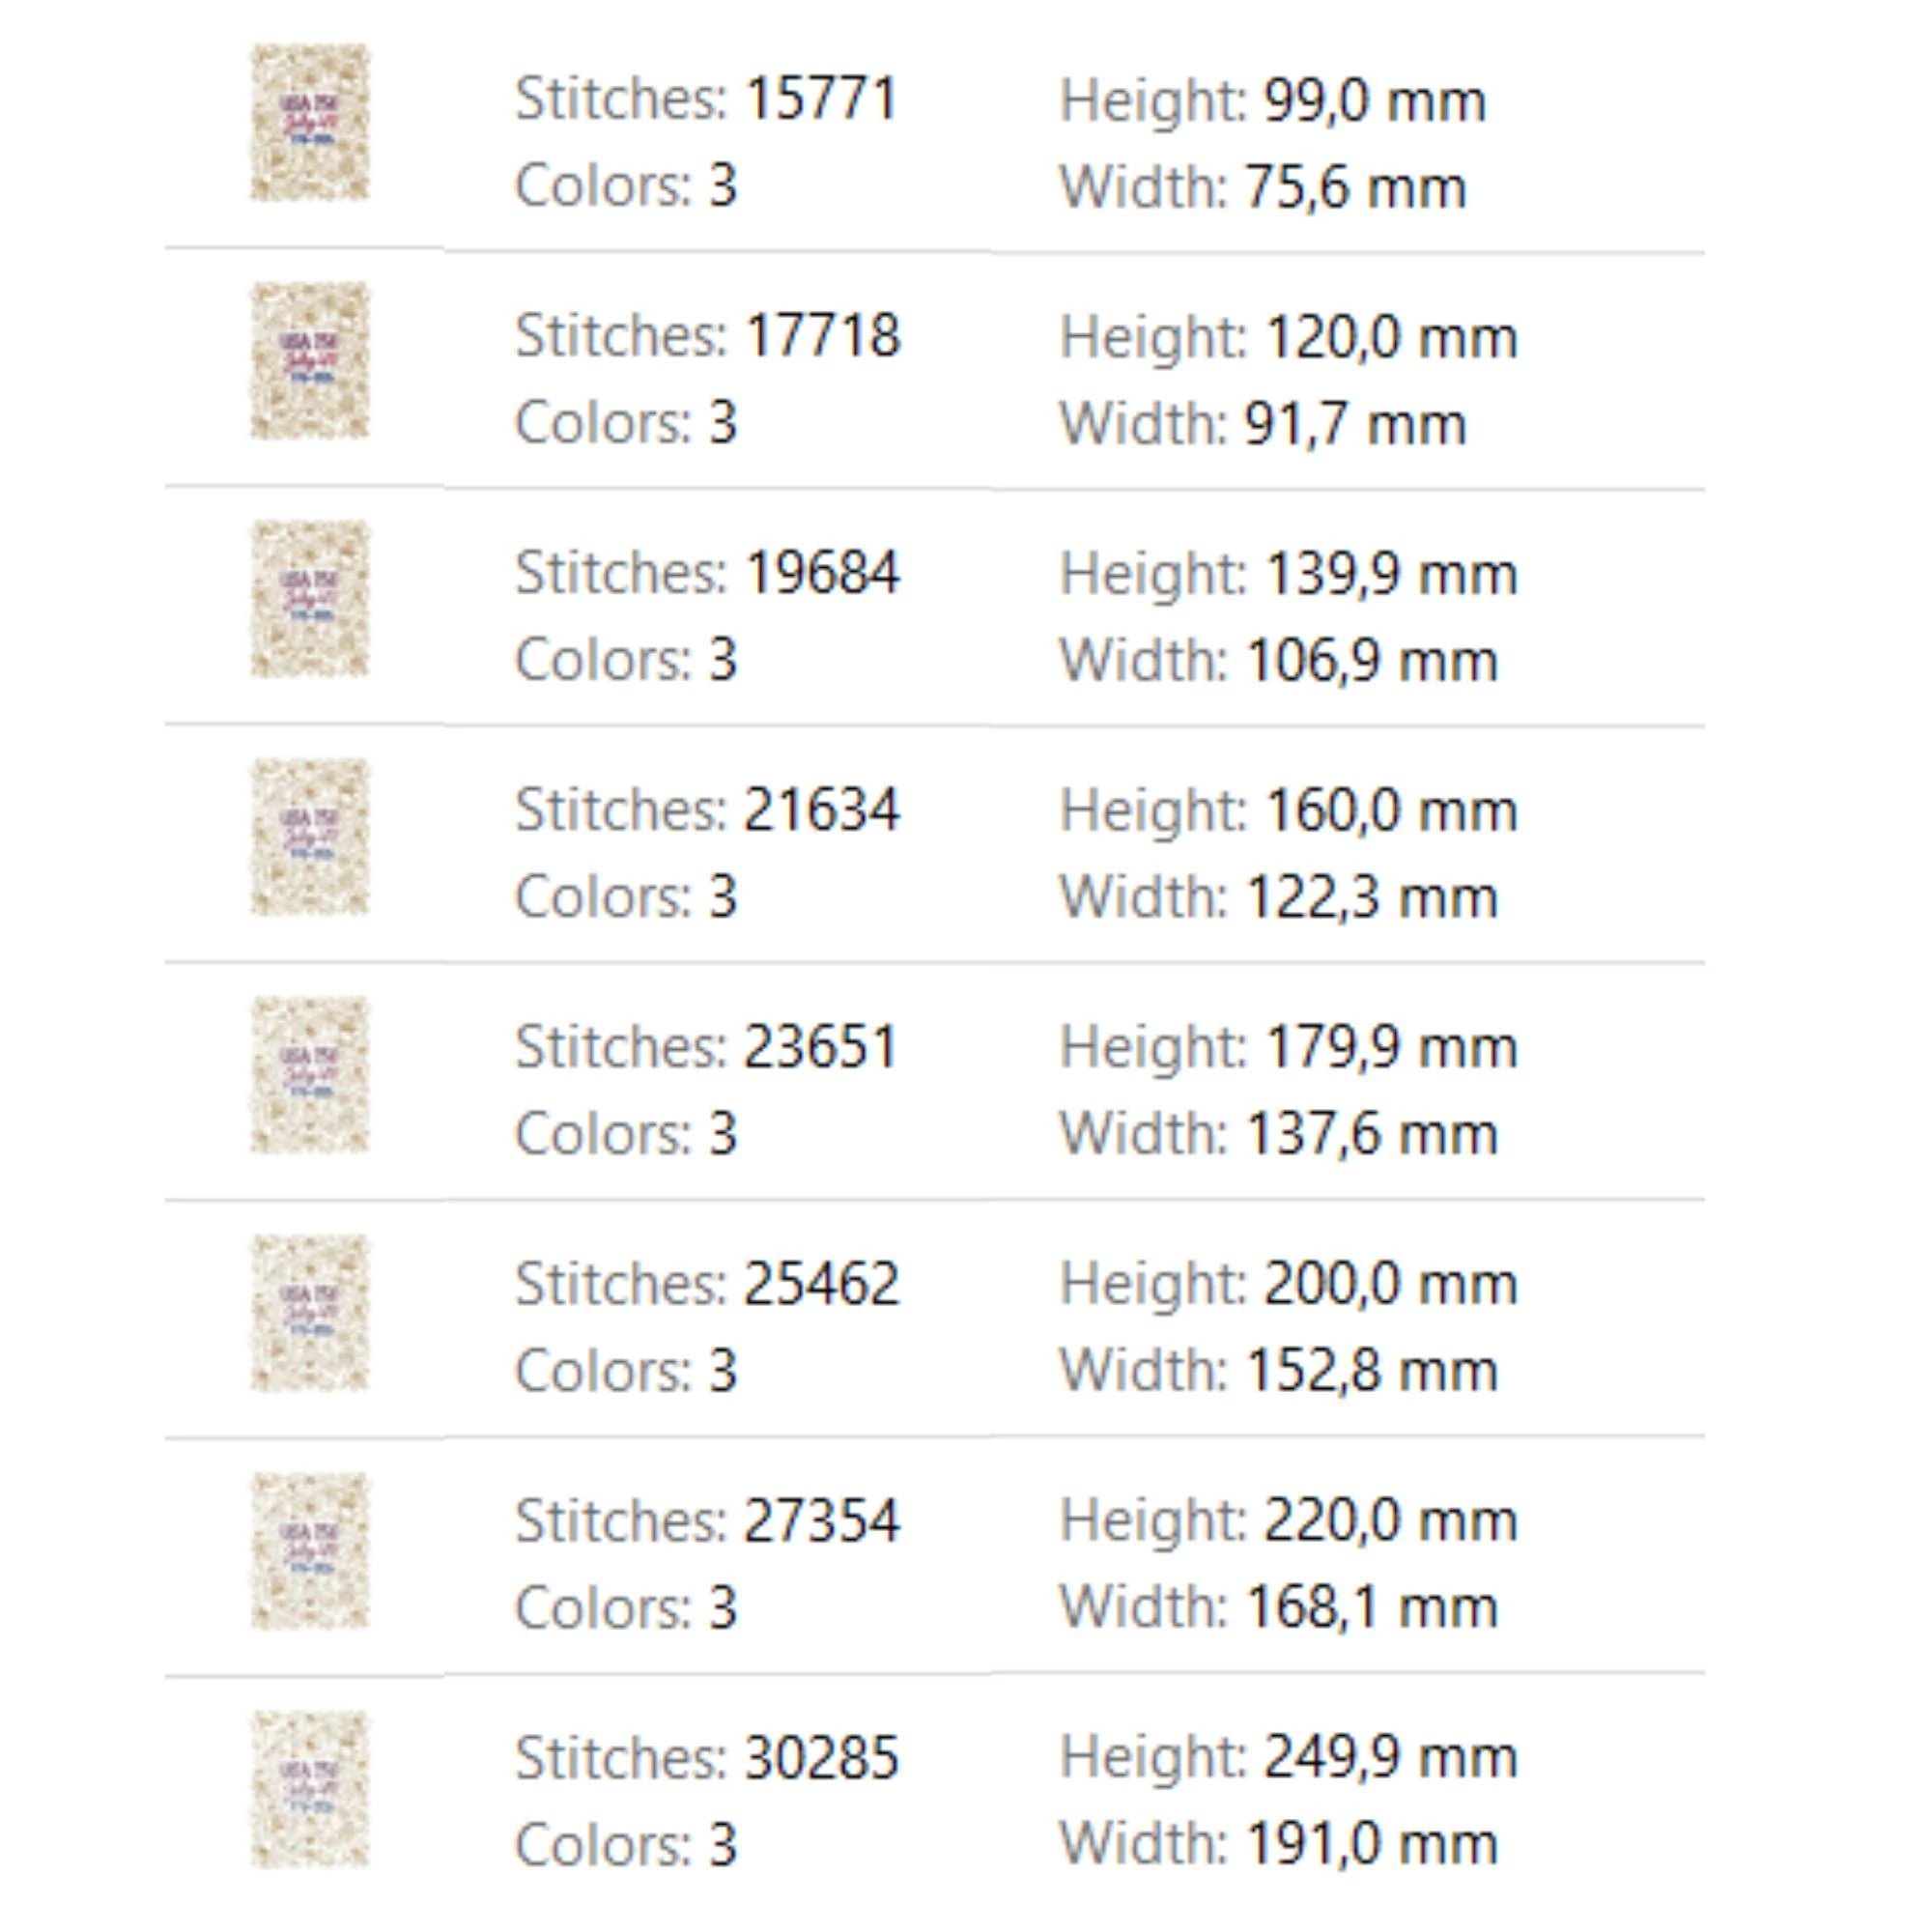The image size is (1932, 1932).
Task: Pick the thumbnail in the 21634-stitch row
Action: 309,836
